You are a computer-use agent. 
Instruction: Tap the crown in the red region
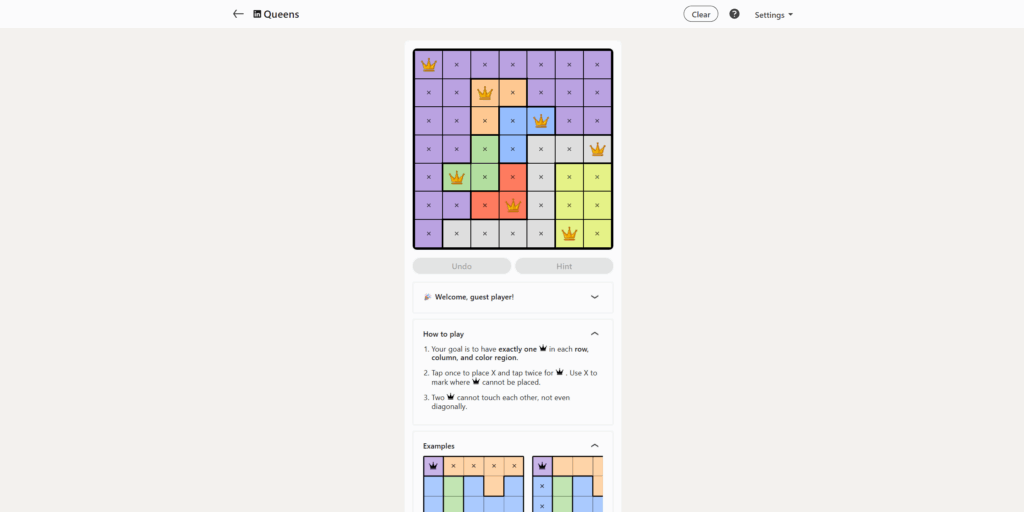(x=513, y=205)
